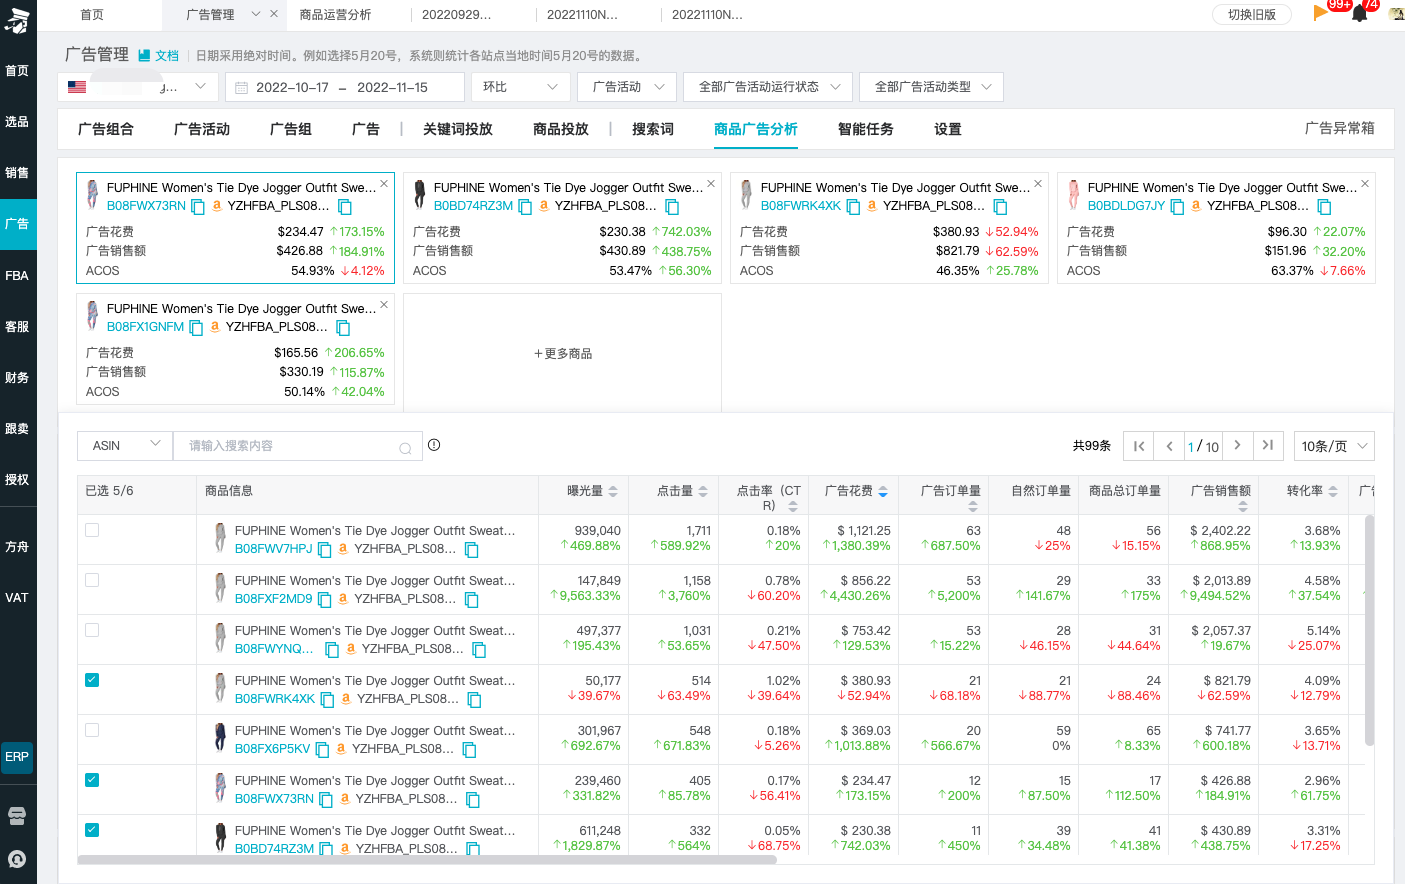Copy ASIN B0BD74RZ3M in the top card
This screenshot has height=884, width=1405.
tap(525, 207)
